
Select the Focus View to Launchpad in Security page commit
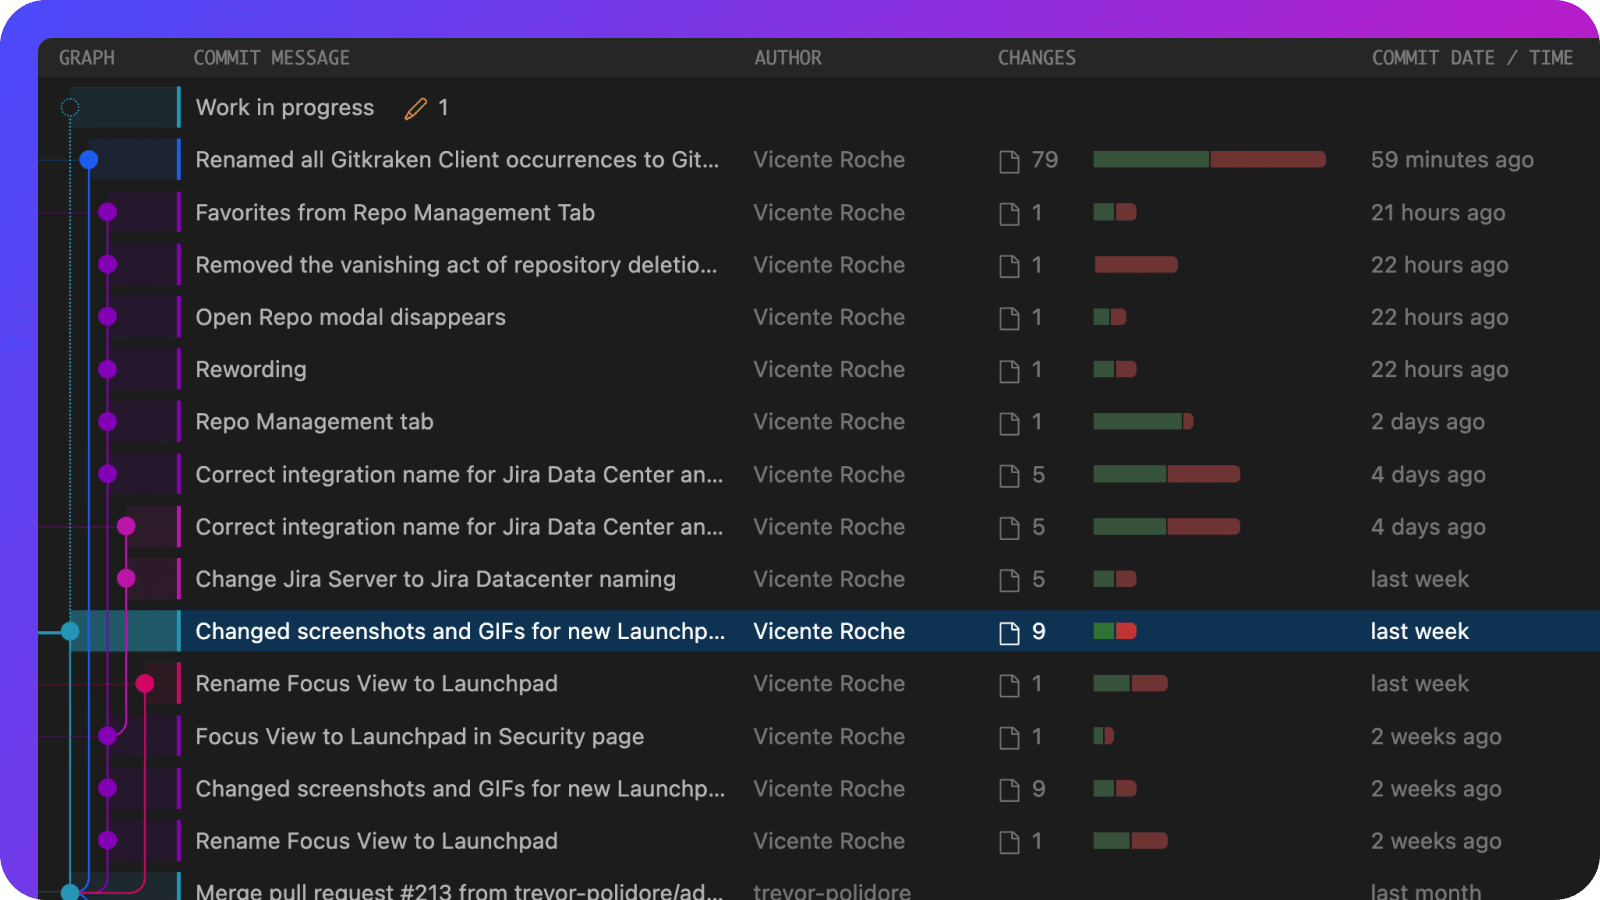tap(419, 737)
